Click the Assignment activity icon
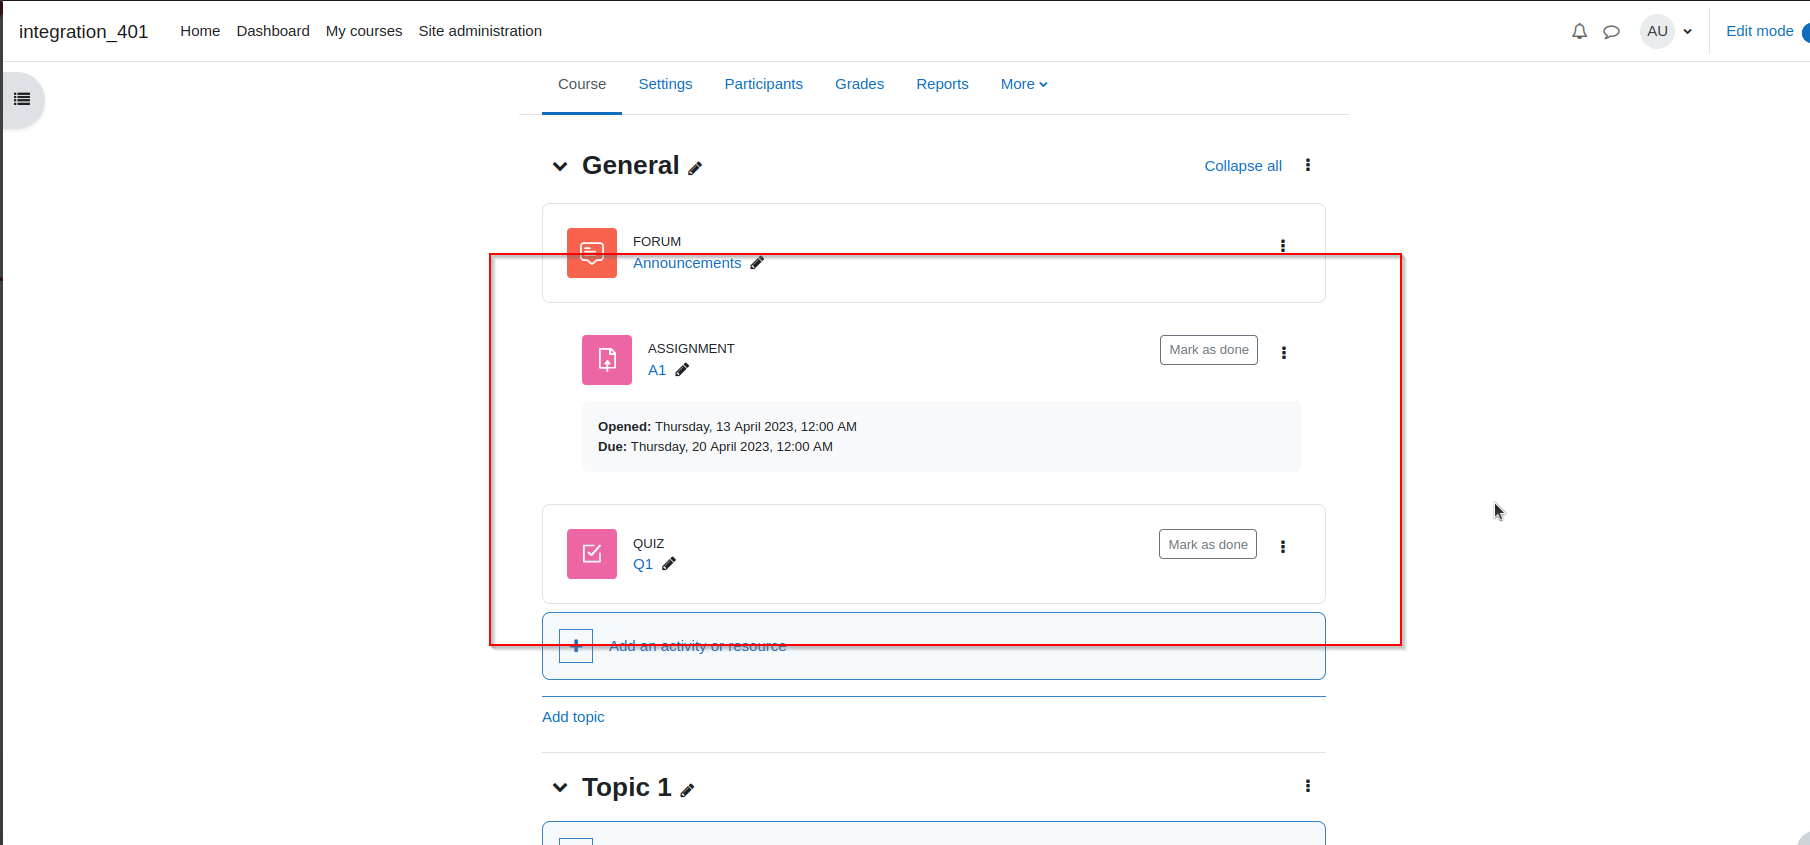The width and height of the screenshot is (1810, 845). pos(607,360)
